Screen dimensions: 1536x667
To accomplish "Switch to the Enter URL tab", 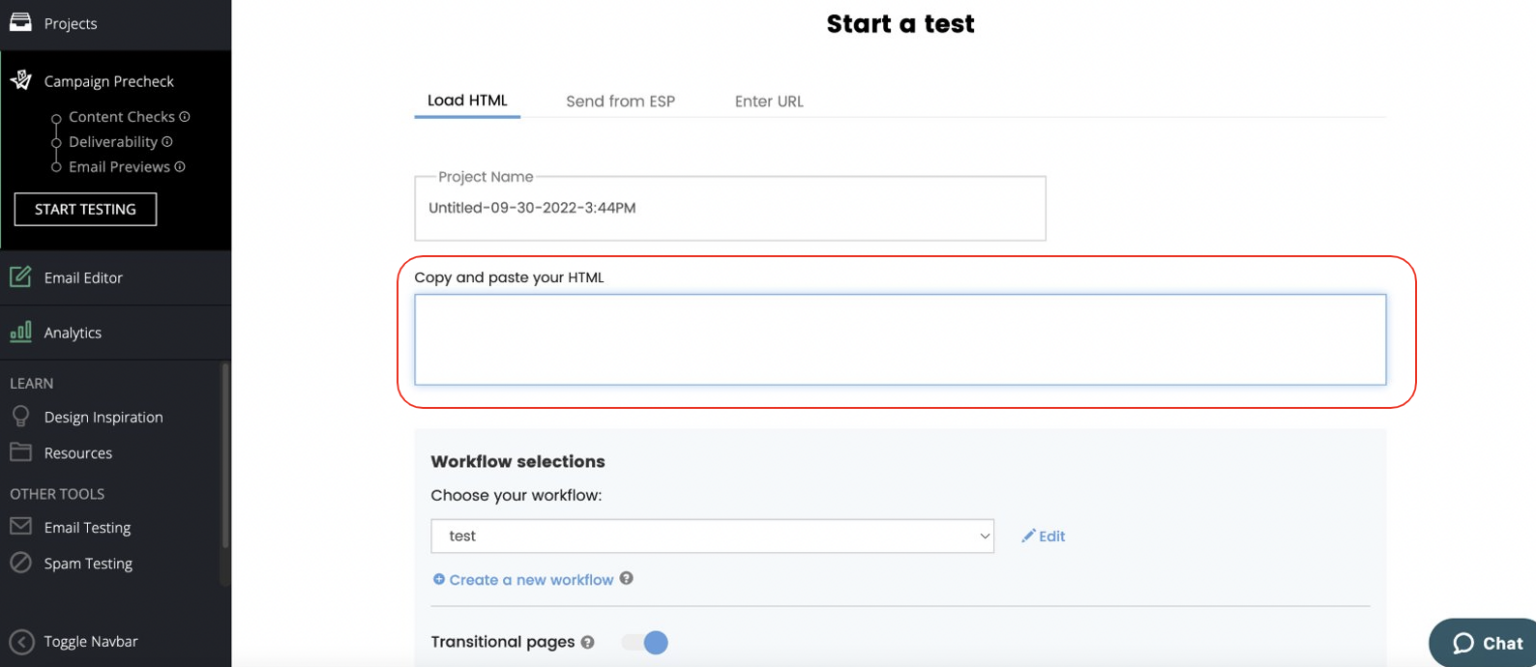I will pyautogui.click(x=768, y=101).
